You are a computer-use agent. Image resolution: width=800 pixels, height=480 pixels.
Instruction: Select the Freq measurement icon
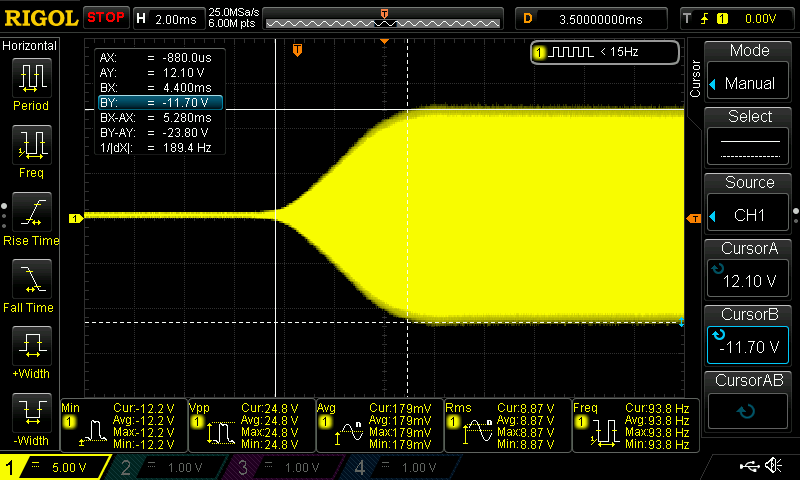[32, 145]
